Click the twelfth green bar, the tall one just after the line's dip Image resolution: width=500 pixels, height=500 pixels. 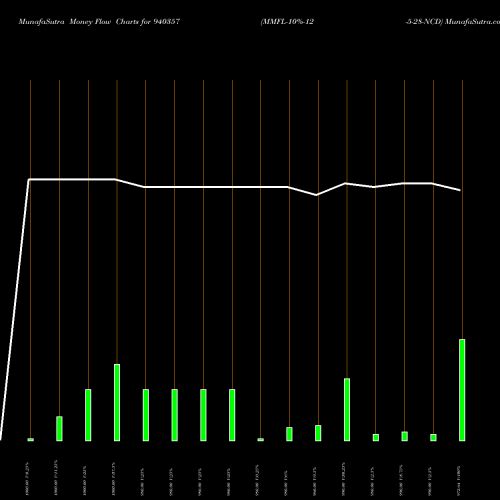(347, 409)
